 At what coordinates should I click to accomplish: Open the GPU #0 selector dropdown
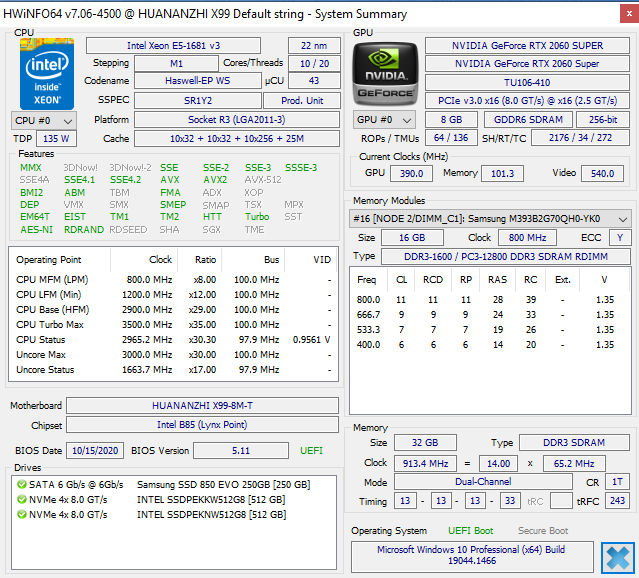pos(384,120)
